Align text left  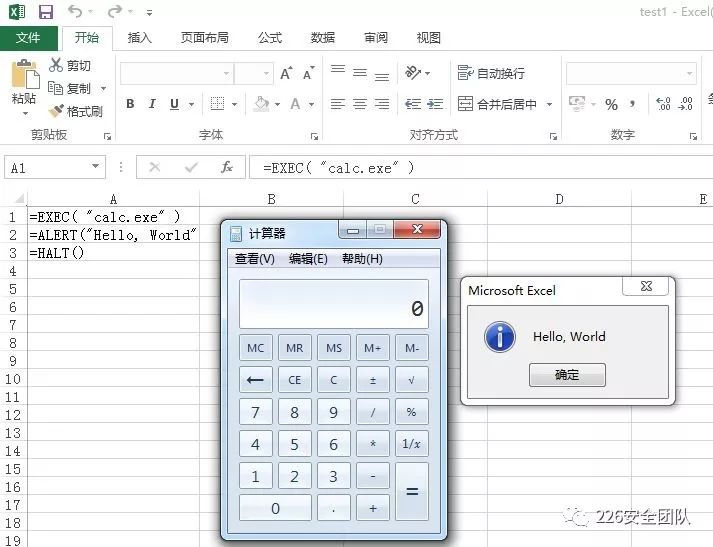point(338,104)
